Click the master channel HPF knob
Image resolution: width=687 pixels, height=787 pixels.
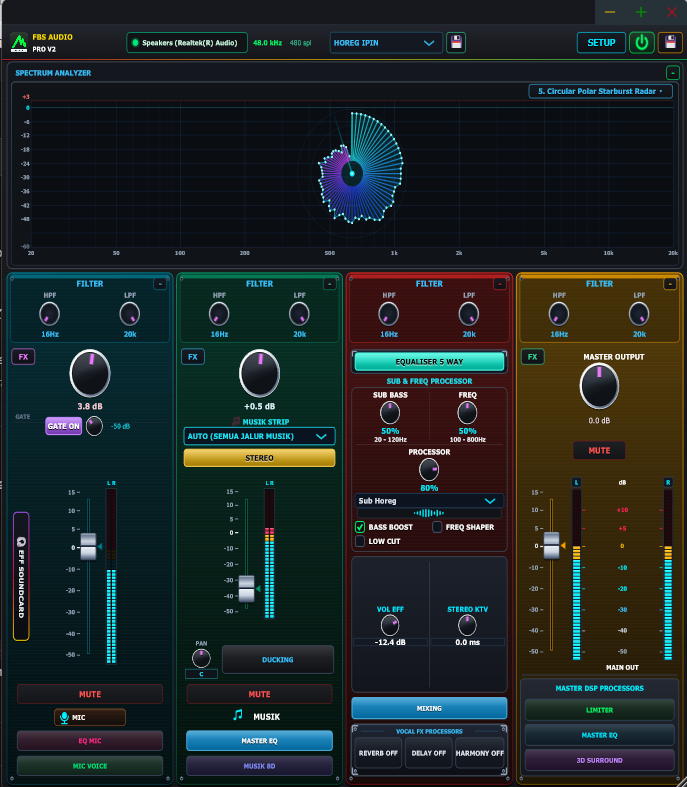tap(559, 314)
